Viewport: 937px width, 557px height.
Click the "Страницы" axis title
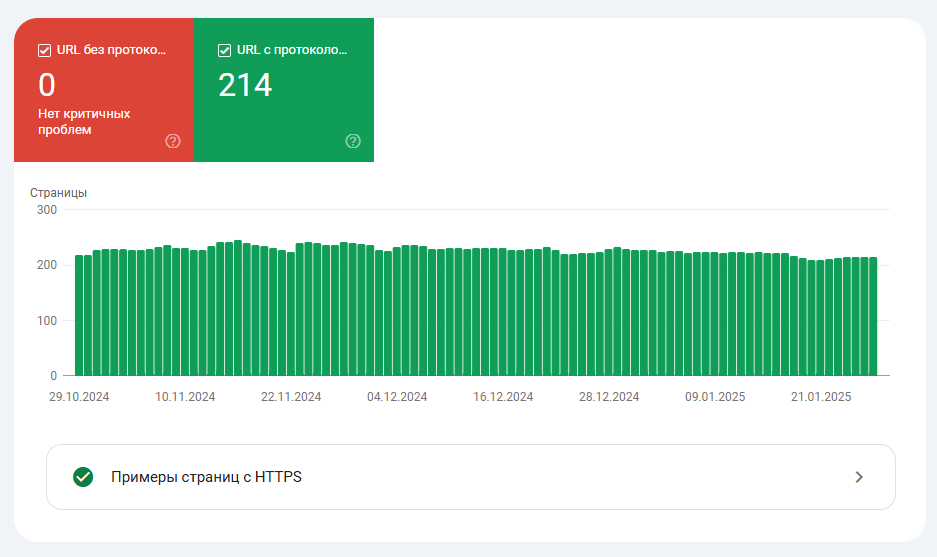point(58,192)
